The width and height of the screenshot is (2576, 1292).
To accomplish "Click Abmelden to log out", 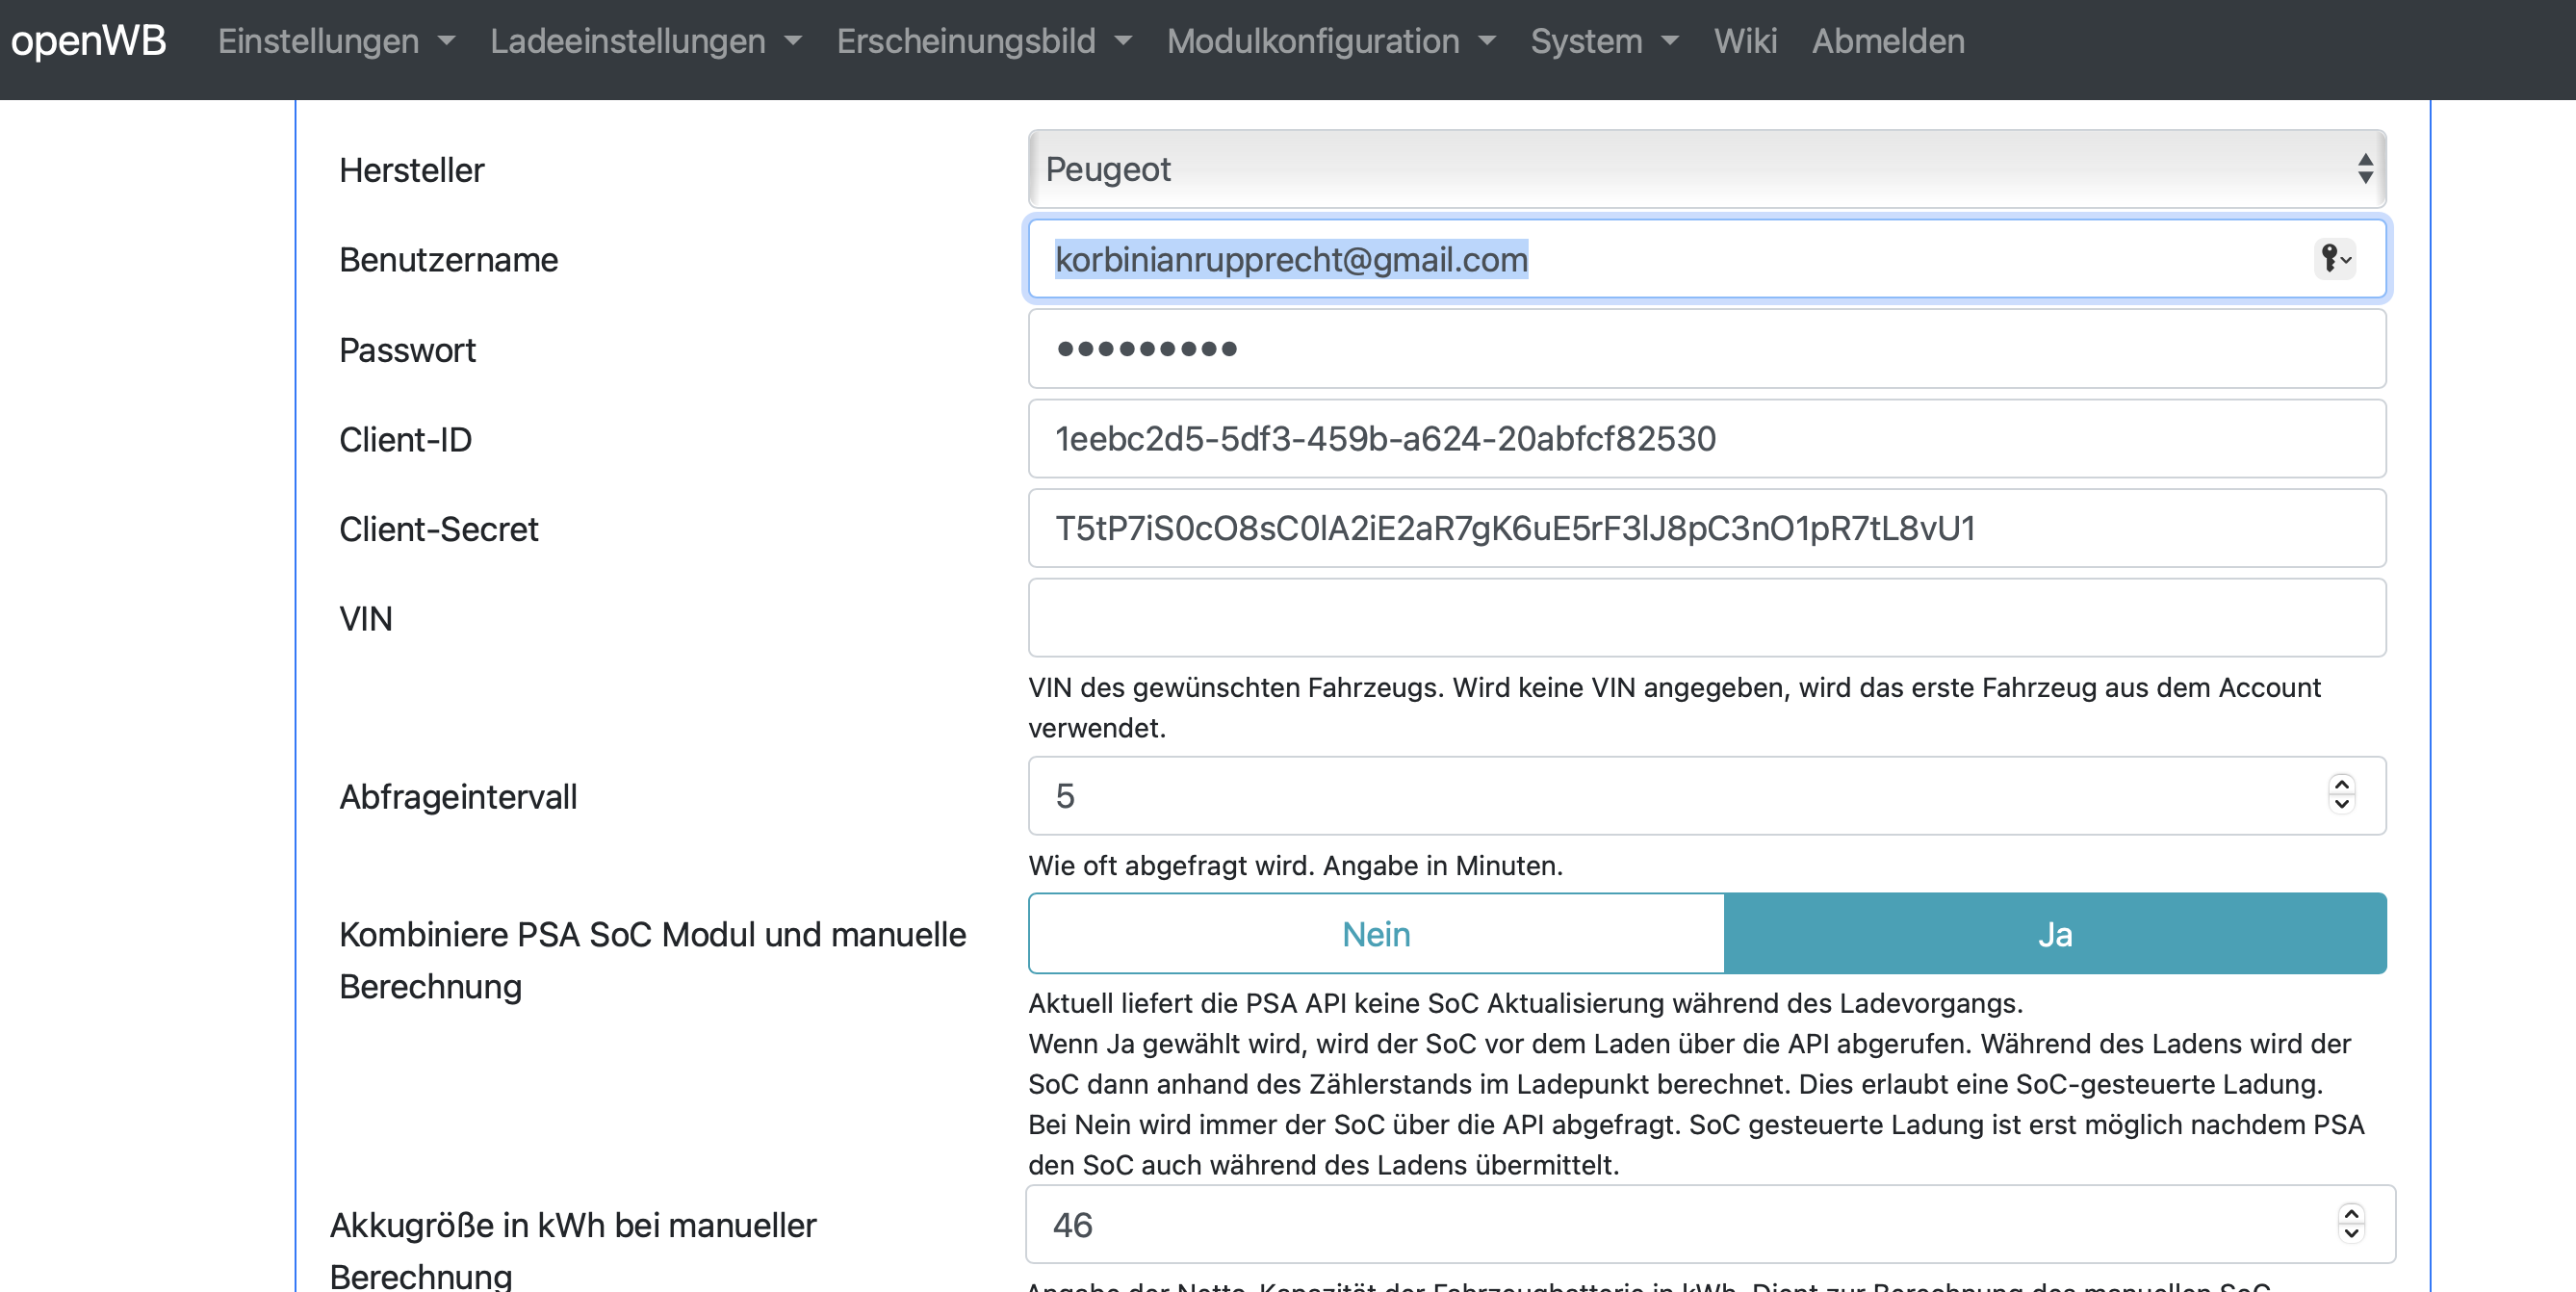I will click(1887, 41).
